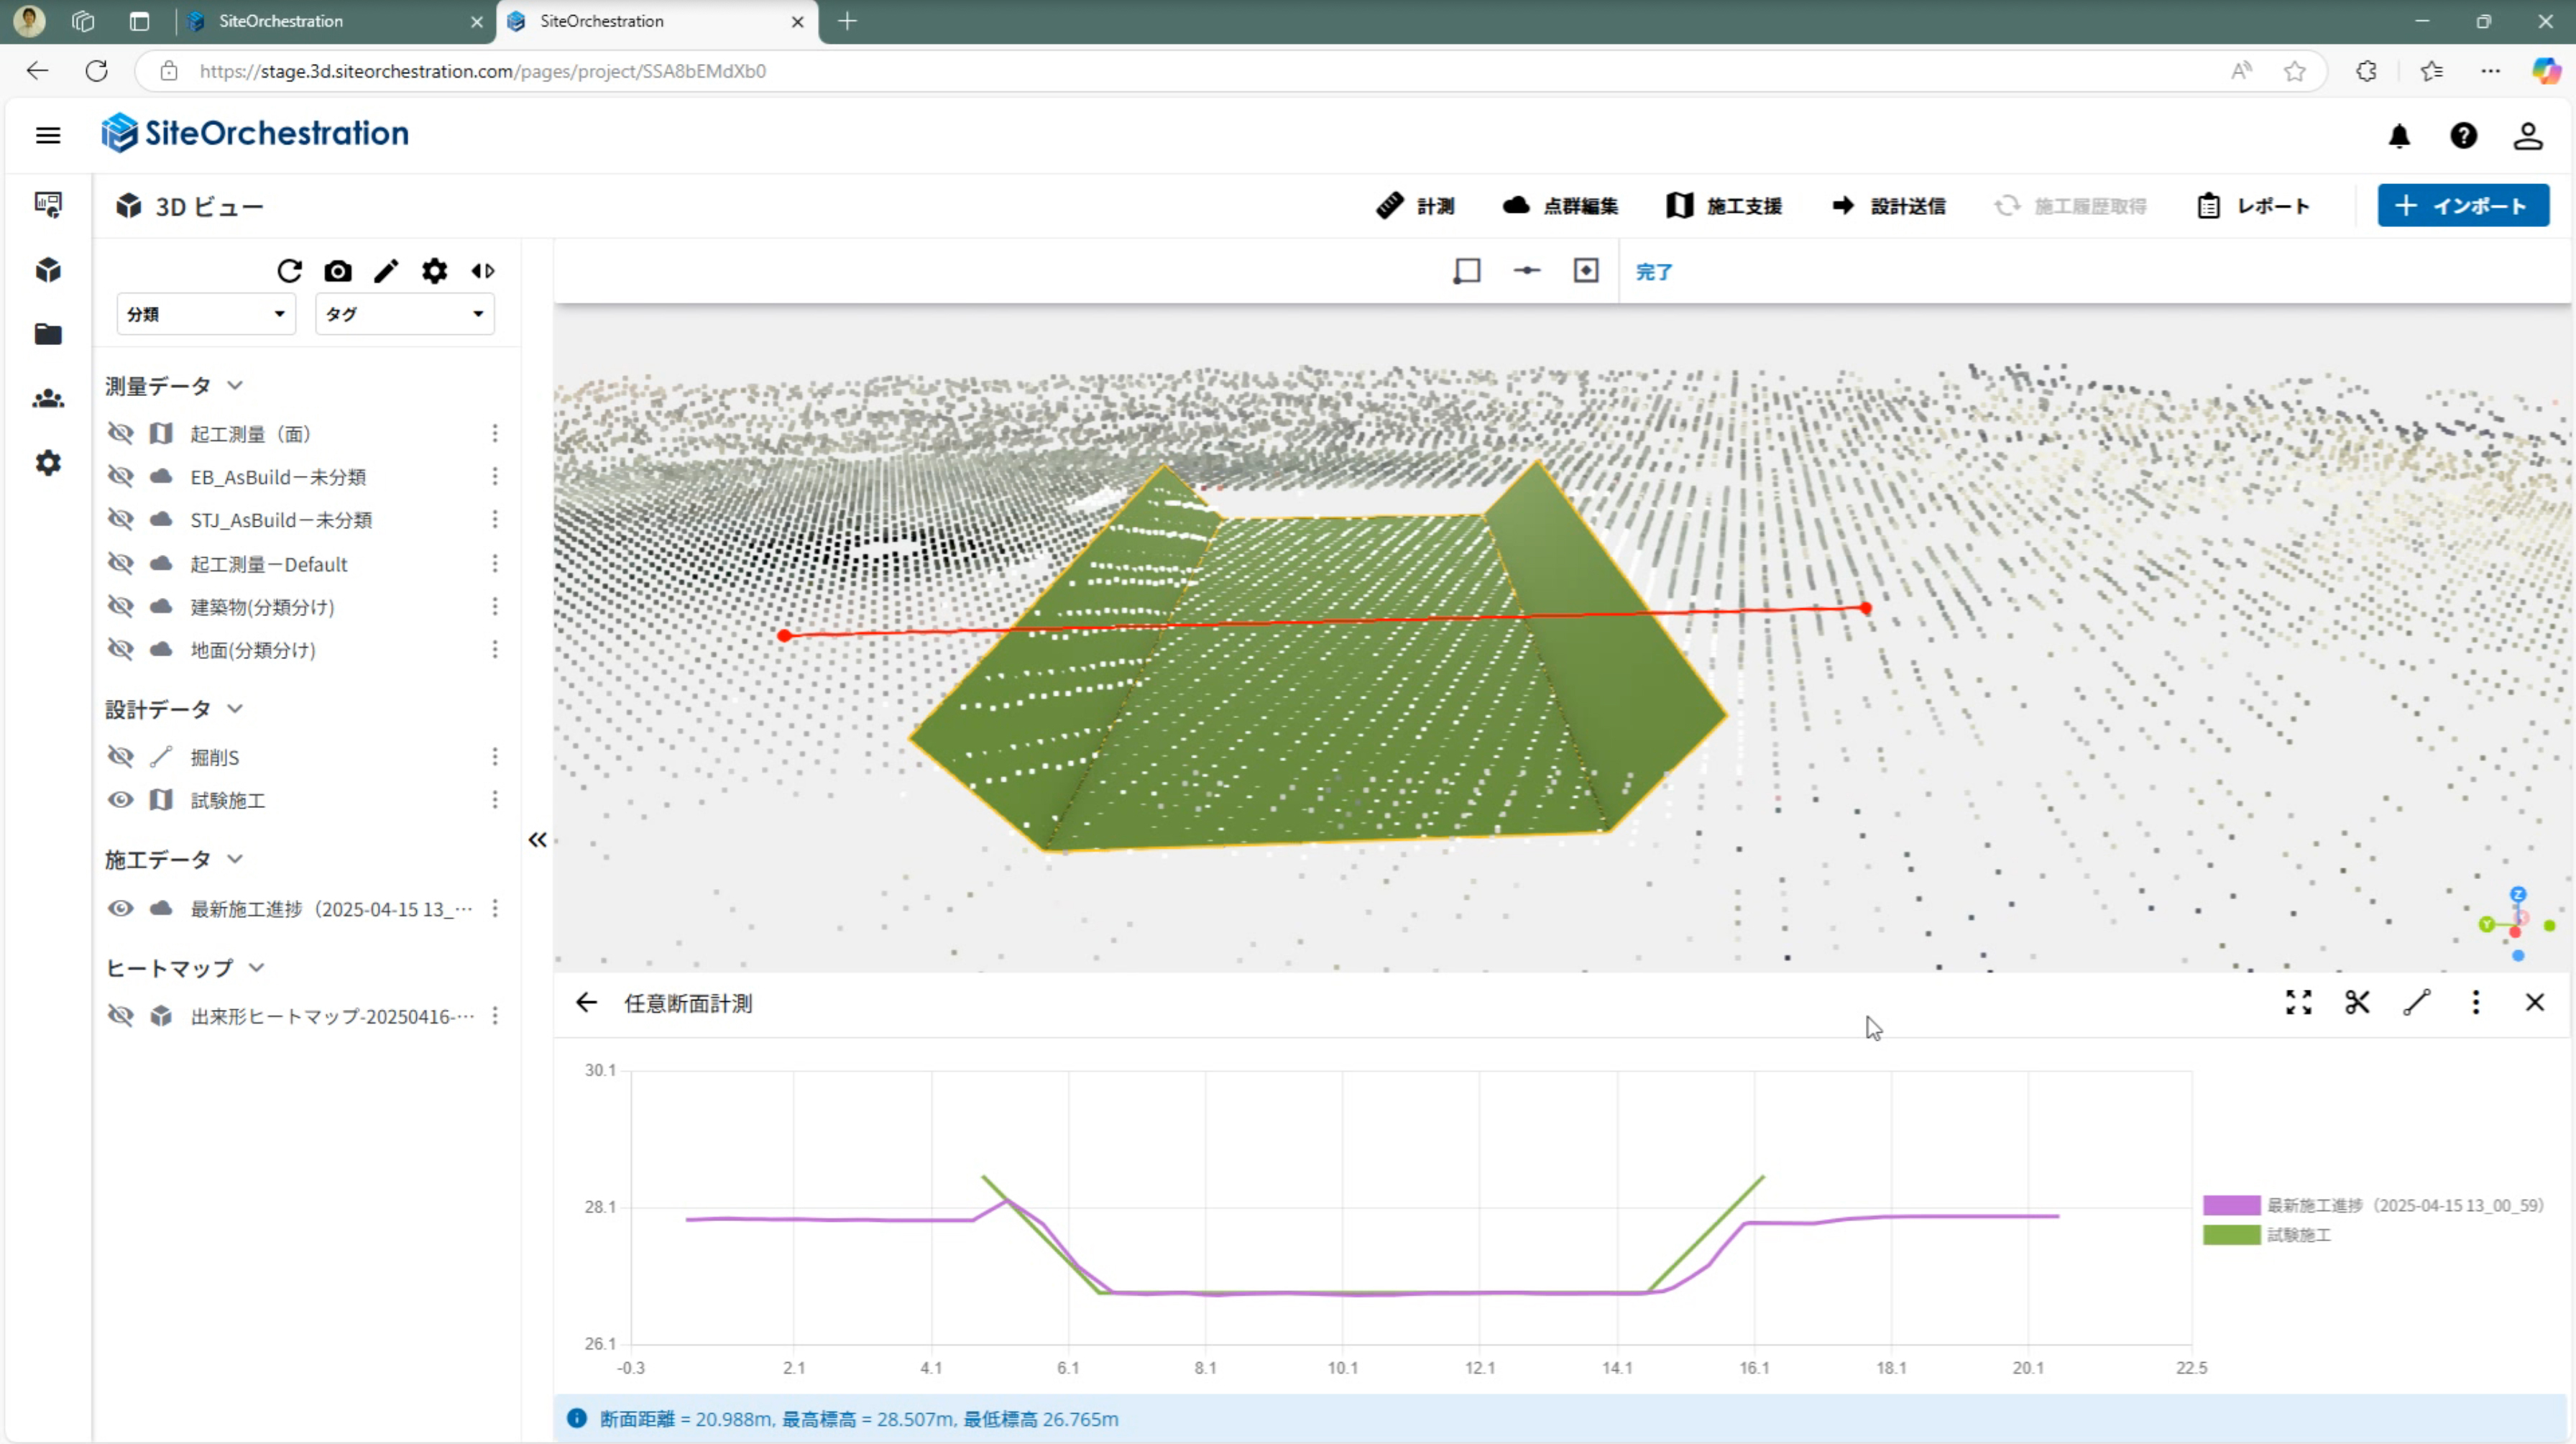Click the browser address bar URL
2576x1444 pixels.
(x=483, y=71)
